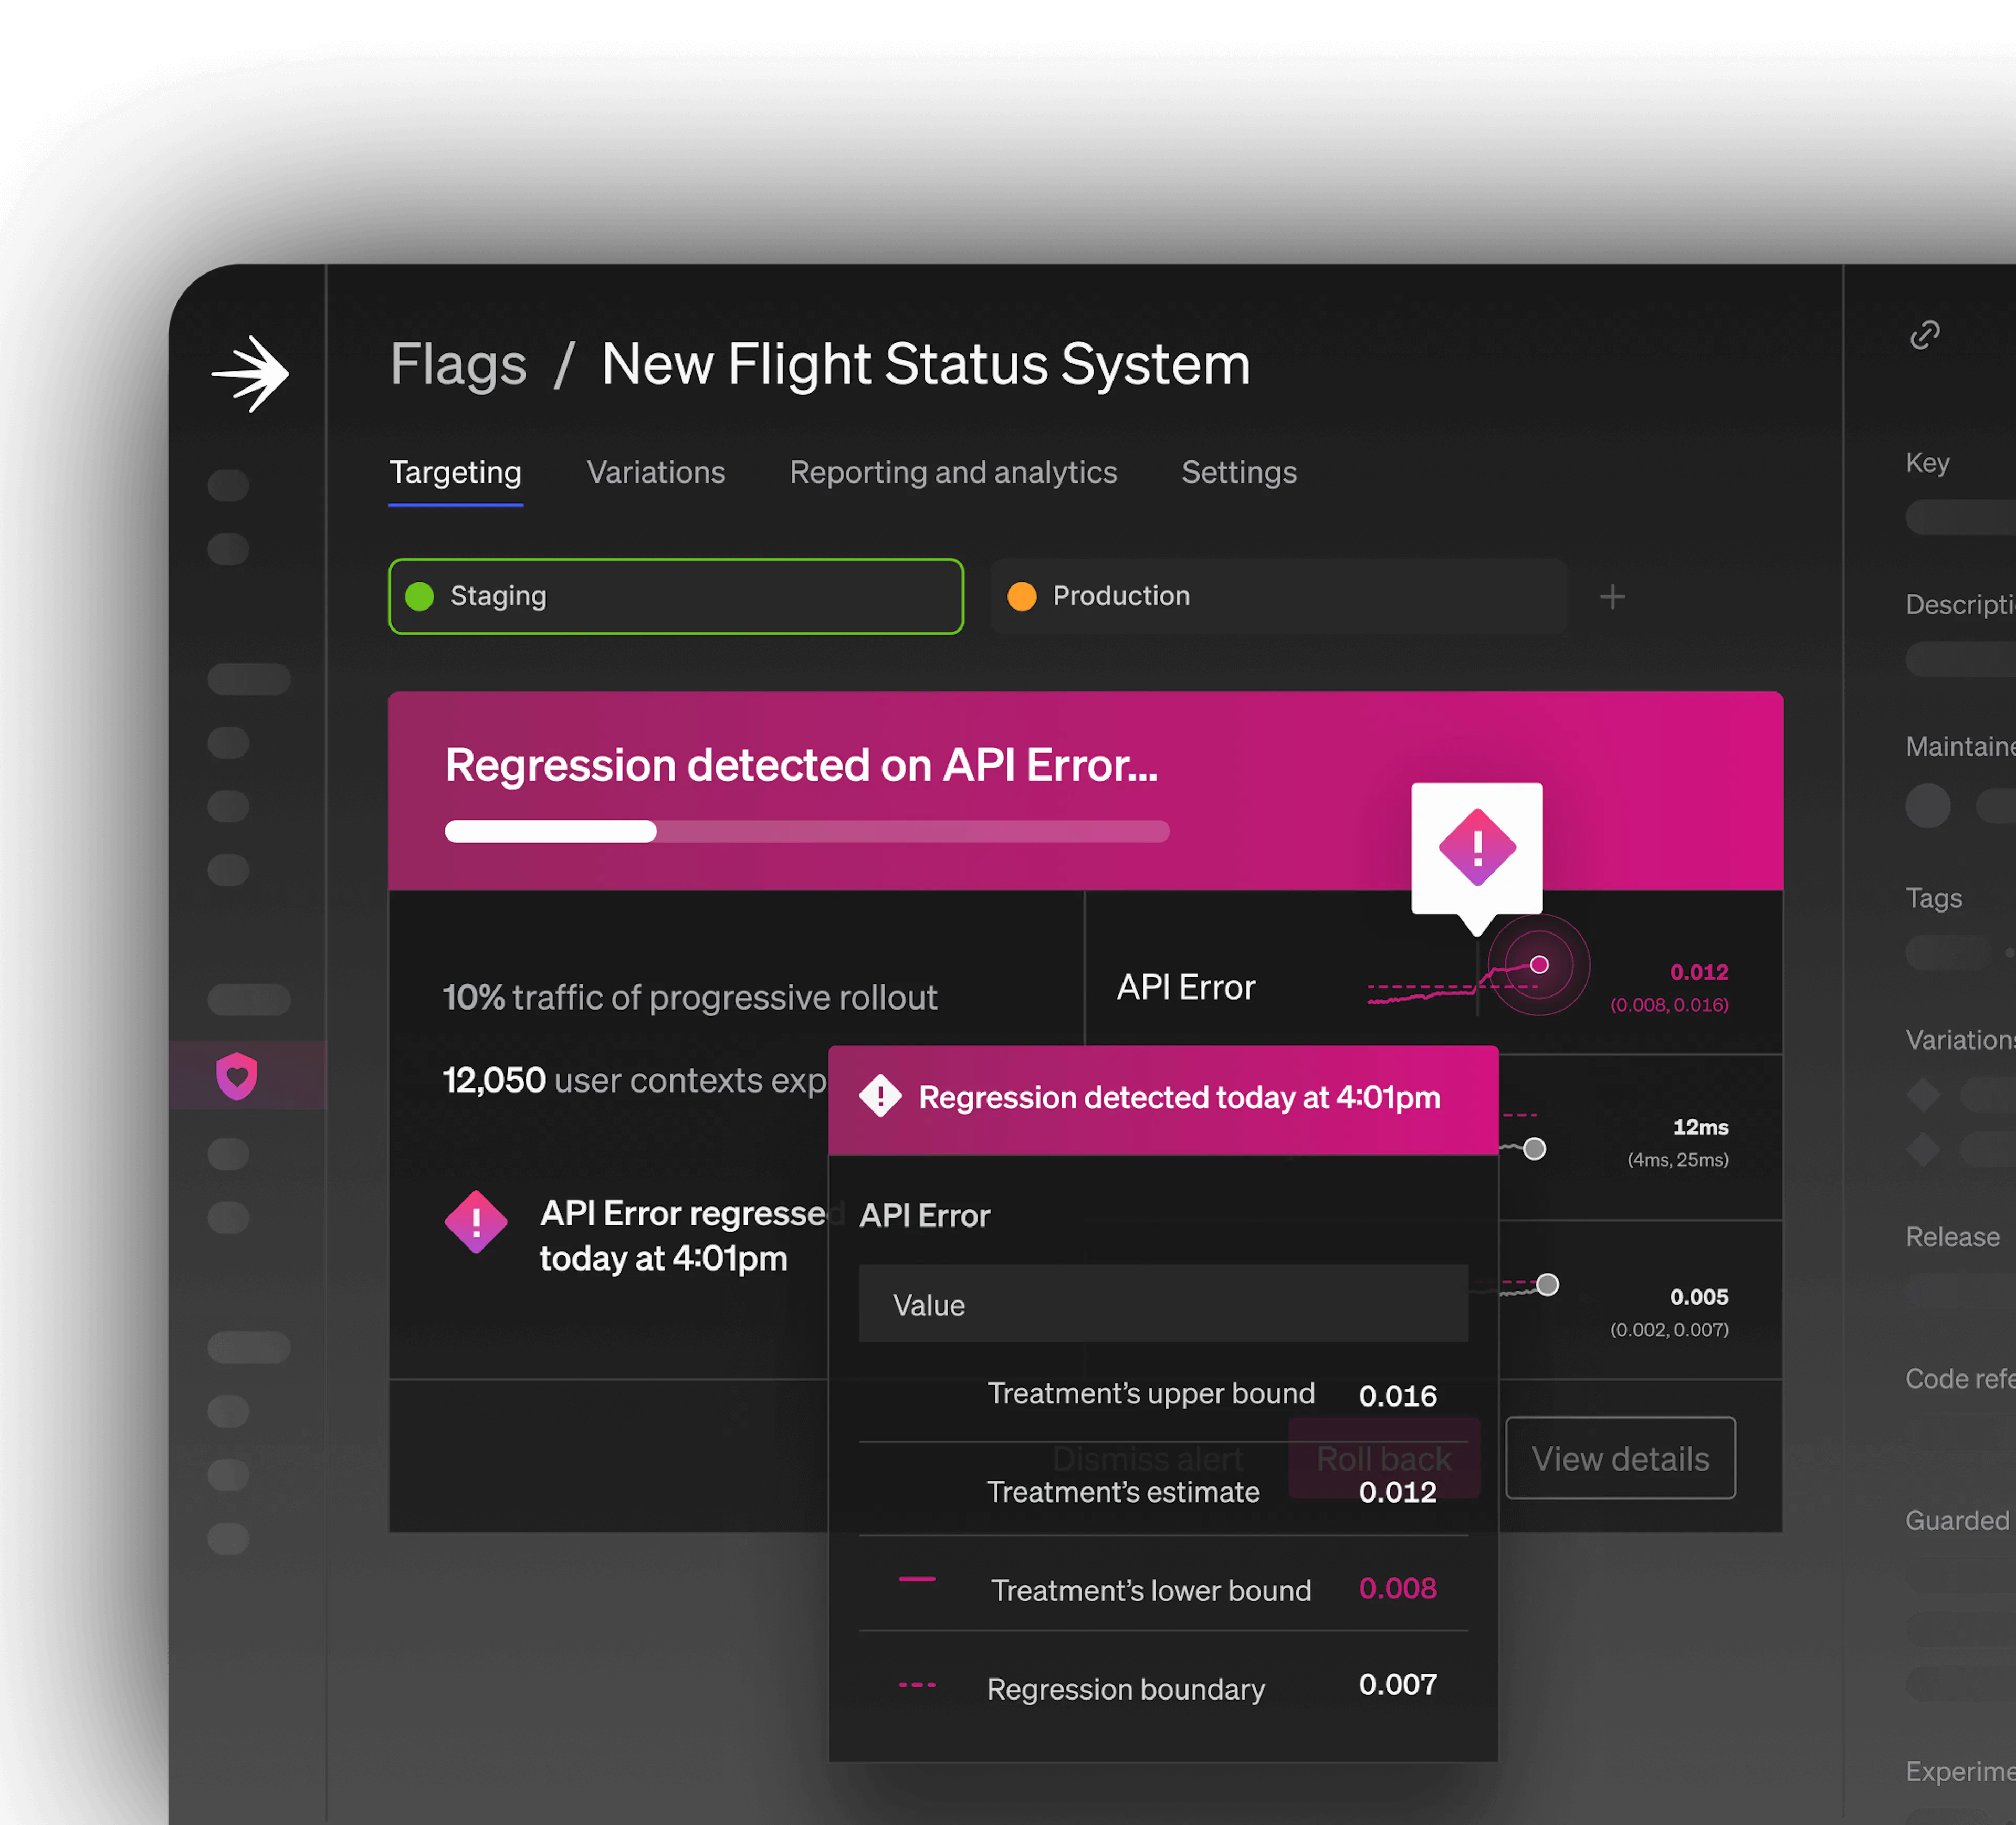Click Treatment's lower bound value 0.008
Image resolution: width=2016 pixels, height=1825 pixels.
(x=1397, y=1588)
